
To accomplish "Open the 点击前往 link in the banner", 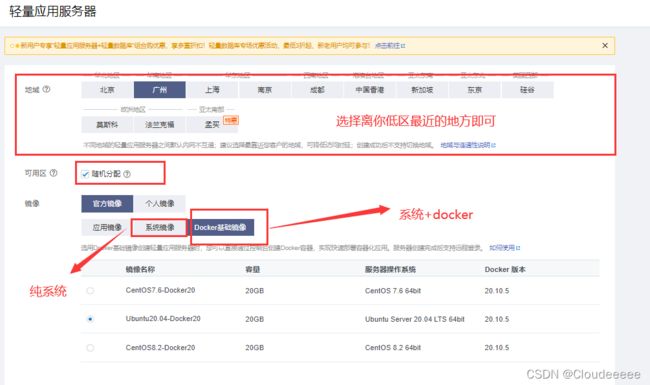I will (x=390, y=46).
